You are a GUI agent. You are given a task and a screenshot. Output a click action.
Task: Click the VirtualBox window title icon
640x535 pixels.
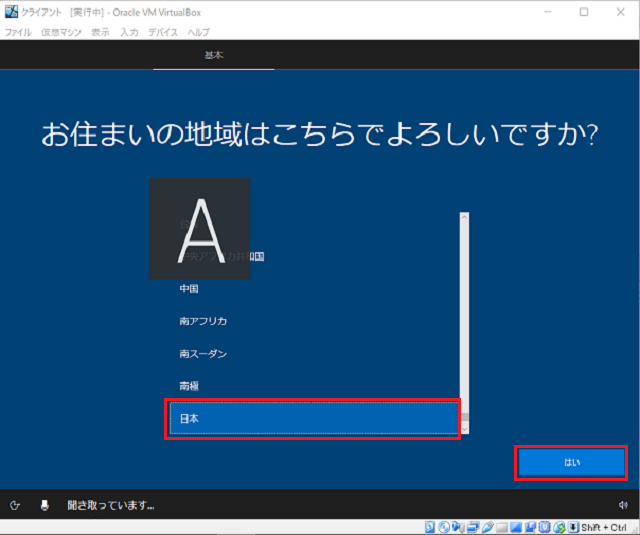[11, 12]
